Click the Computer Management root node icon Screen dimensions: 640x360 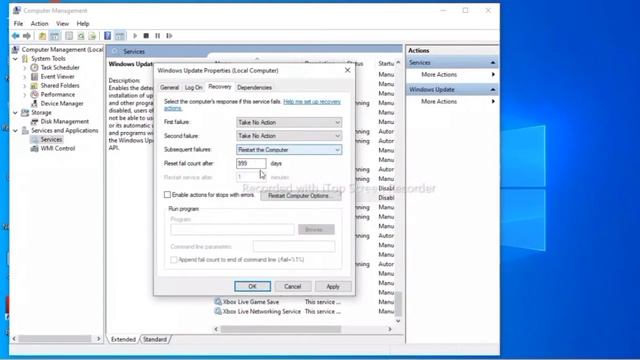[x=16, y=49]
